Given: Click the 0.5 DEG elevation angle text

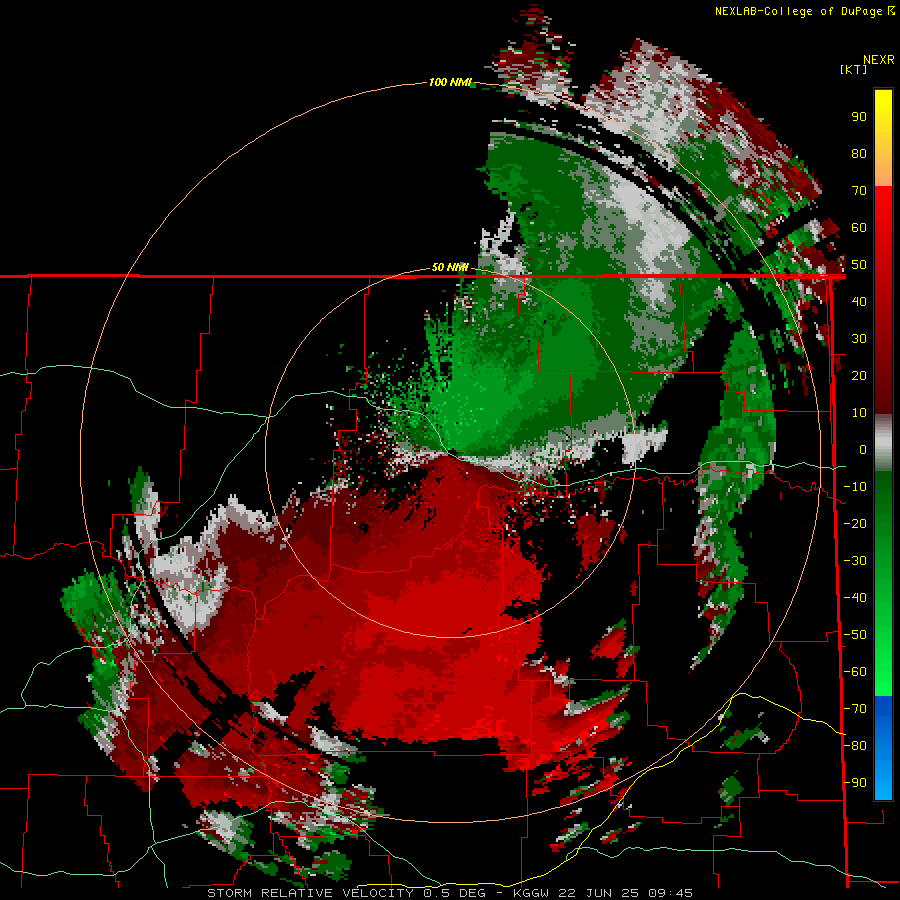Looking at the screenshot, I should point(455,893).
